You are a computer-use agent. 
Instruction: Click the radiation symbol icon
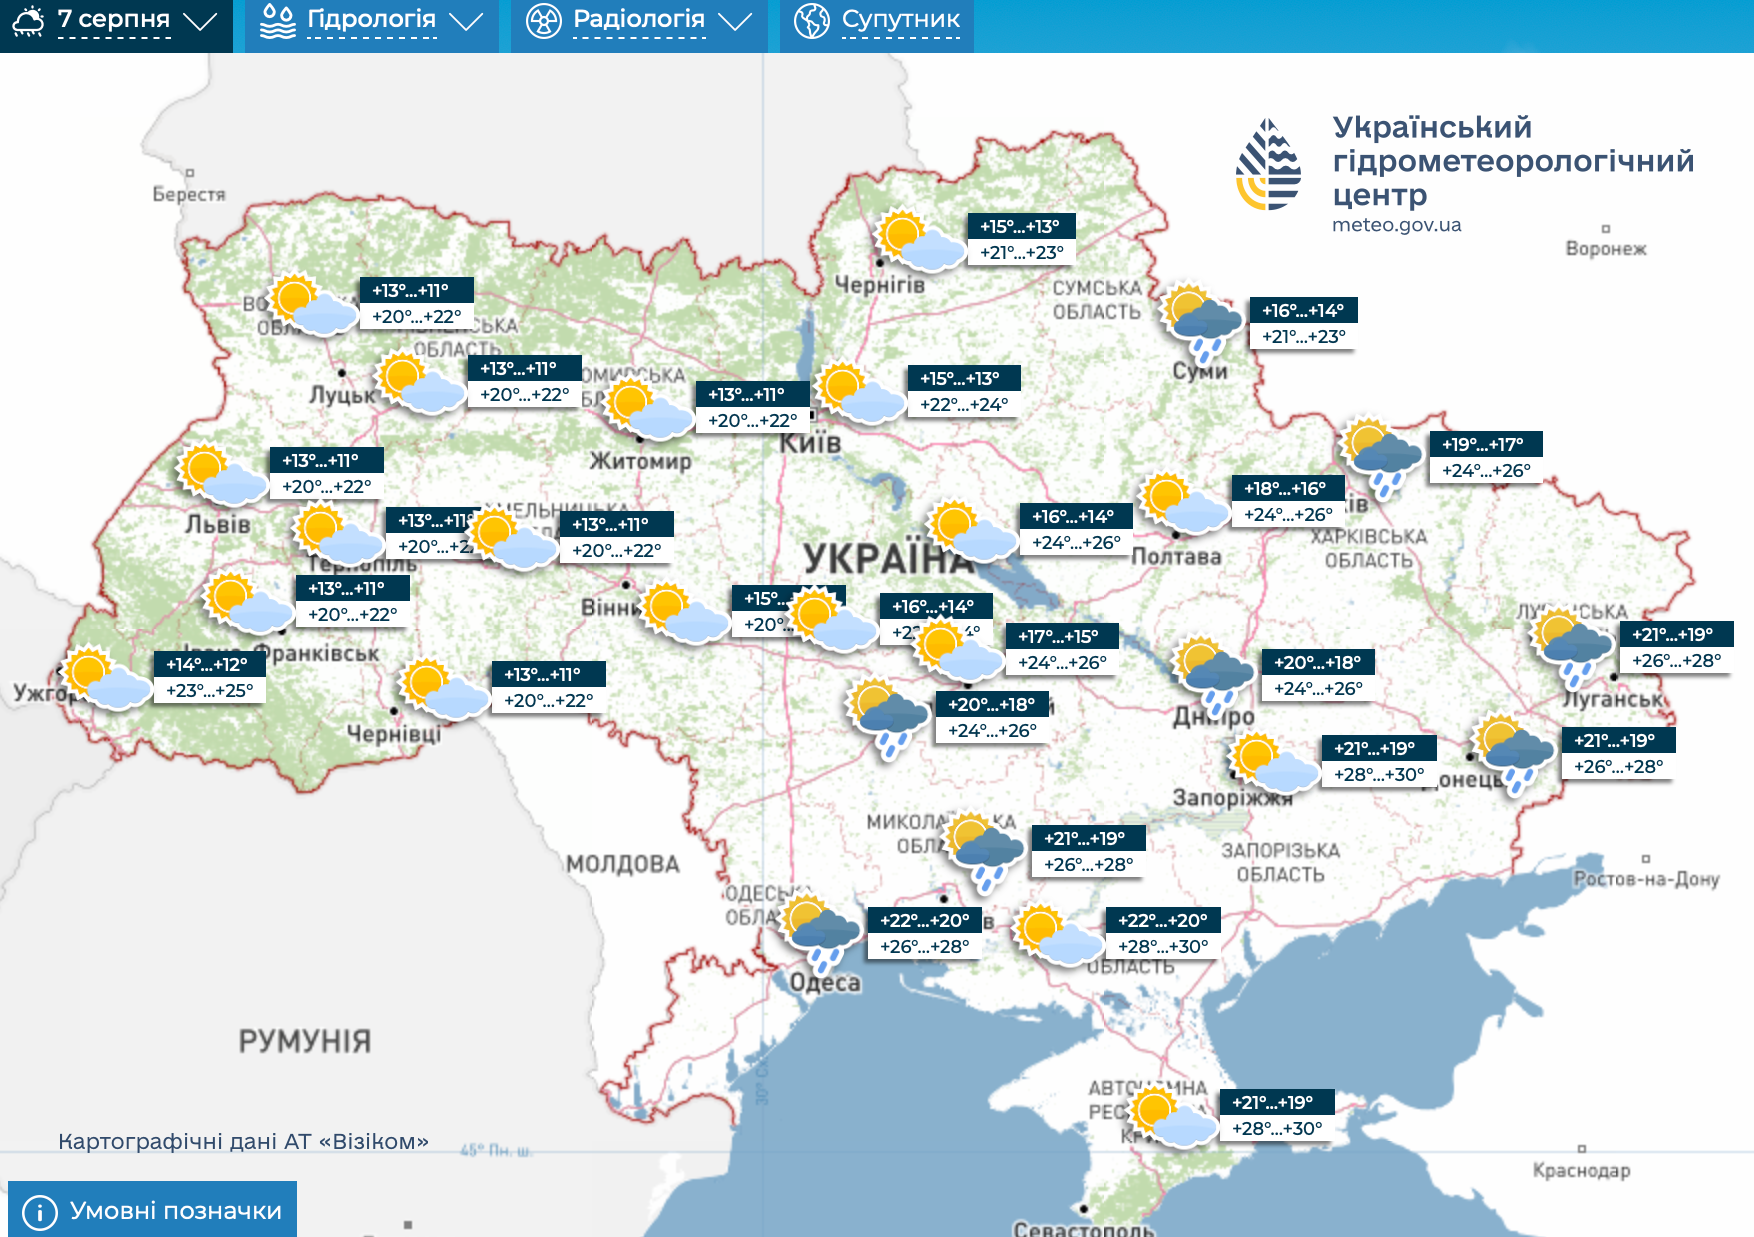point(543,21)
